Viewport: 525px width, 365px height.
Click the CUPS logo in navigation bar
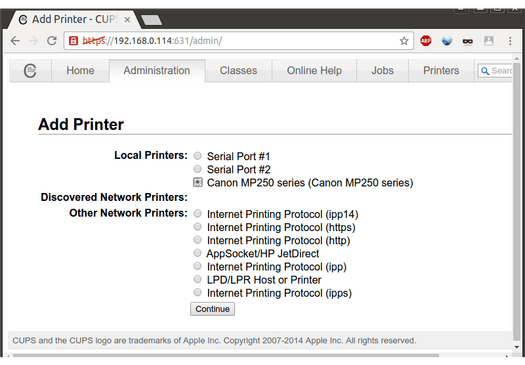coord(30,71)
